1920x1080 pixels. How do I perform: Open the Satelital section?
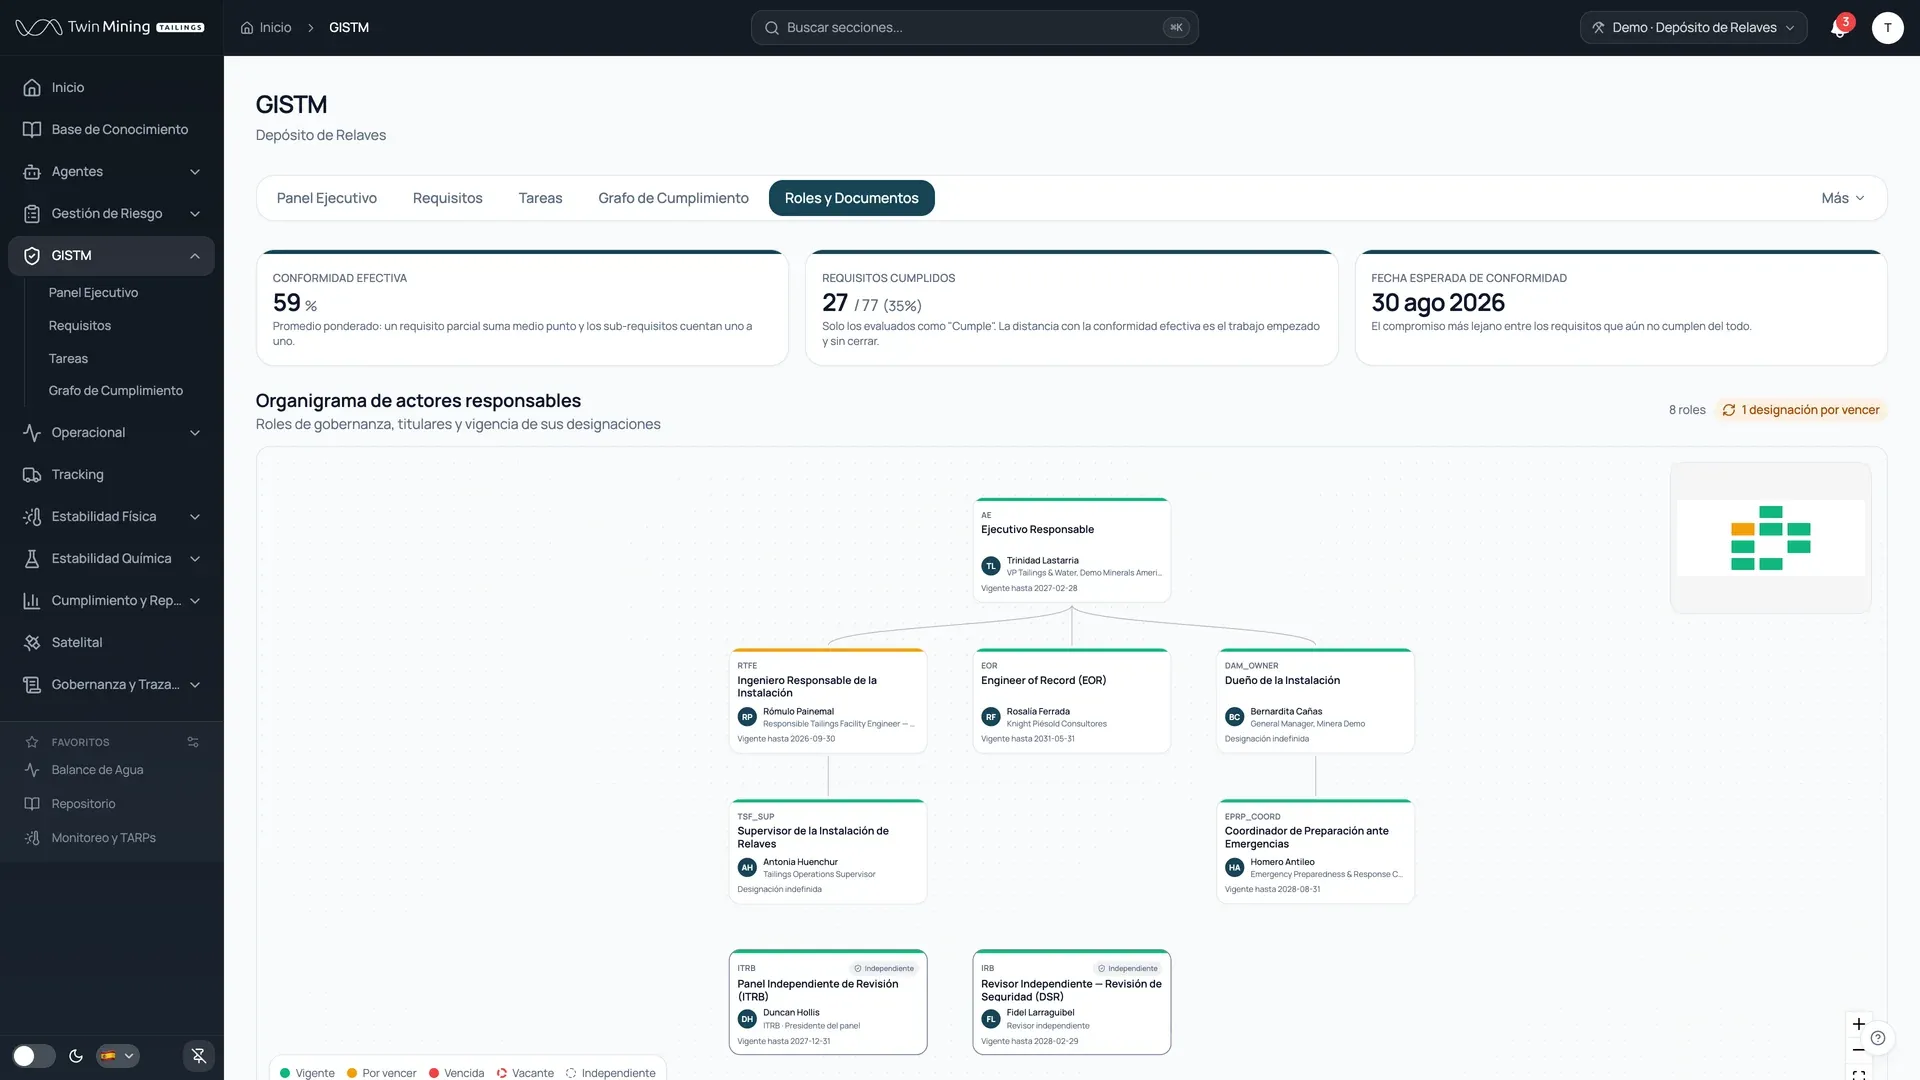tap(111, 643)
